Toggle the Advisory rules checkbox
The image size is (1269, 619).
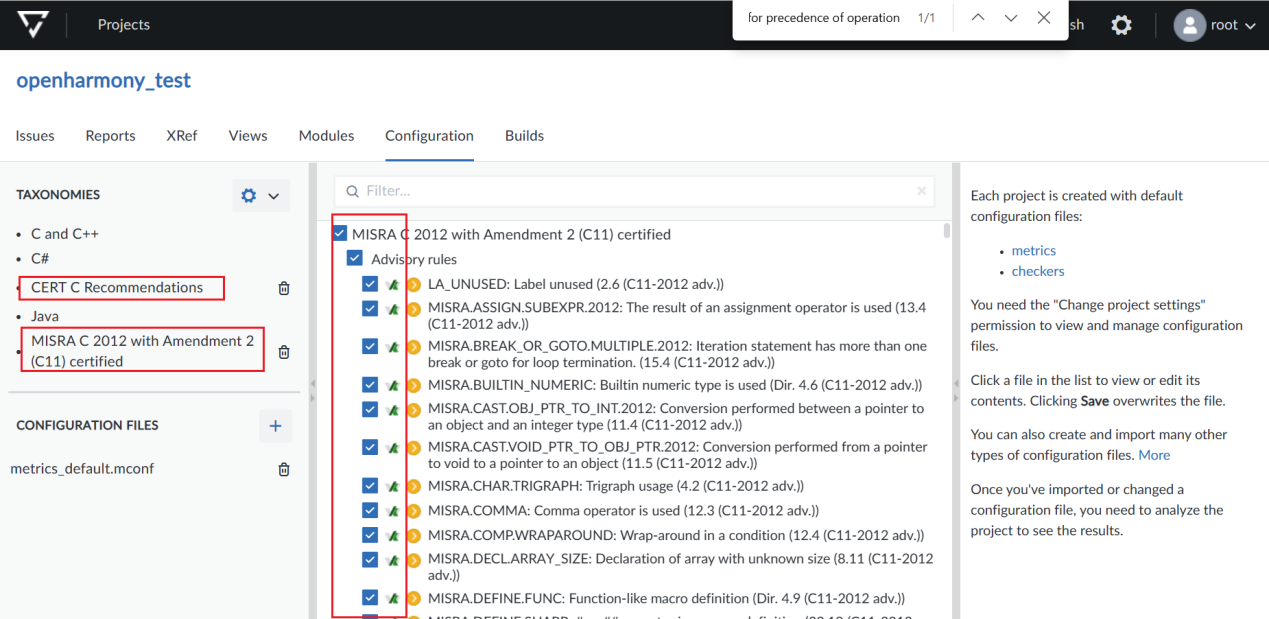click(355, 259)
